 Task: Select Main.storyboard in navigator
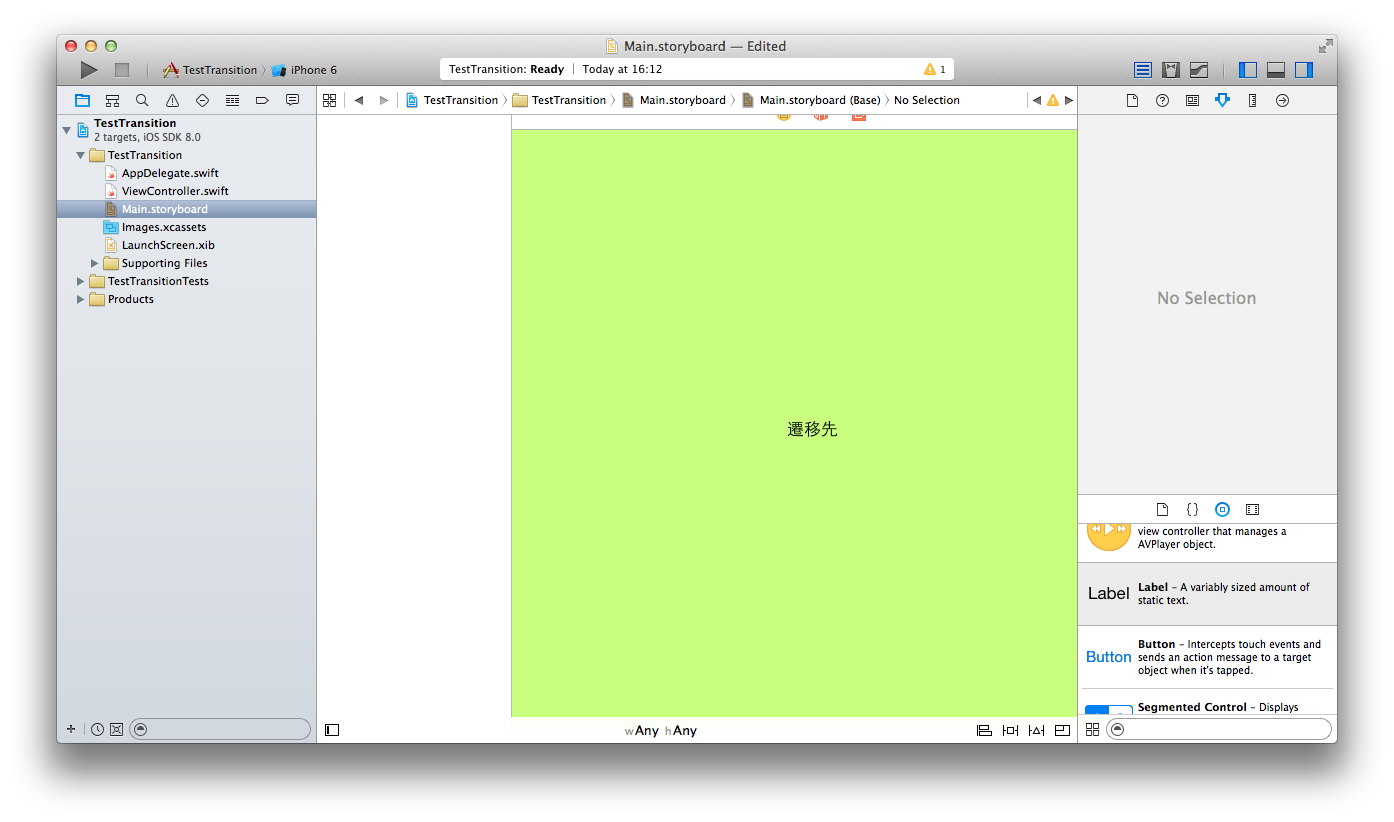click(186, 209)
